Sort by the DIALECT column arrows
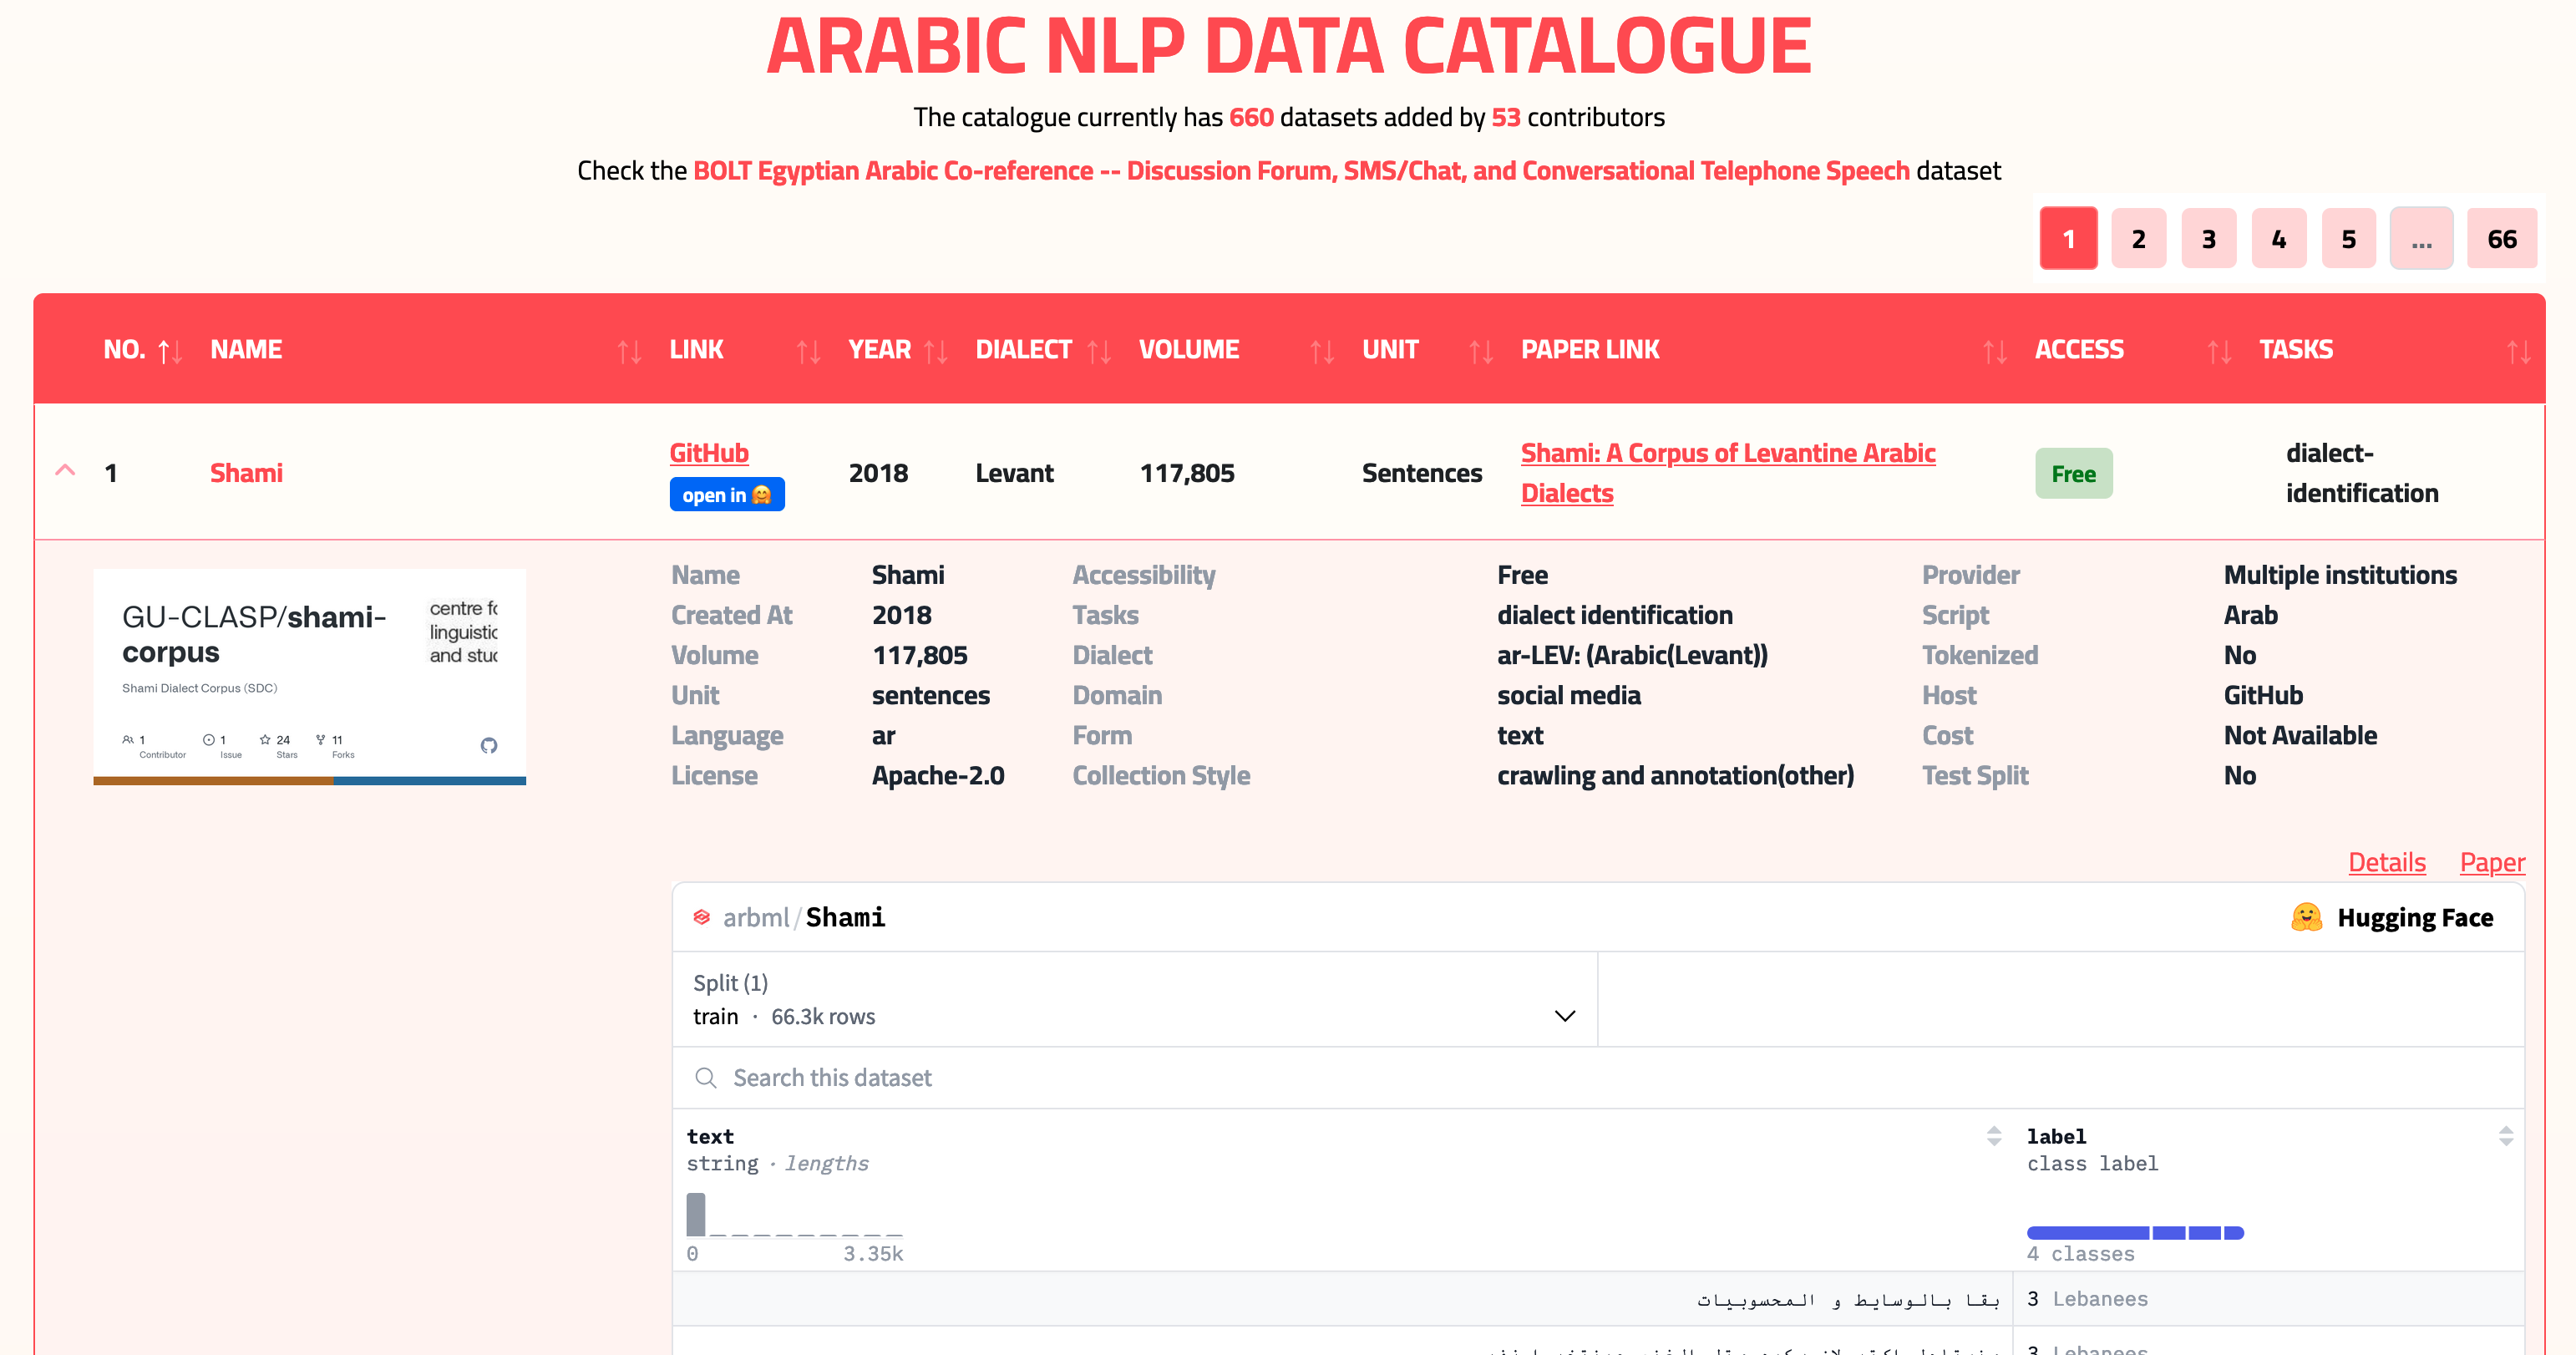Viewport: 2576px width, 1355px height. (x=1099, y=351)
